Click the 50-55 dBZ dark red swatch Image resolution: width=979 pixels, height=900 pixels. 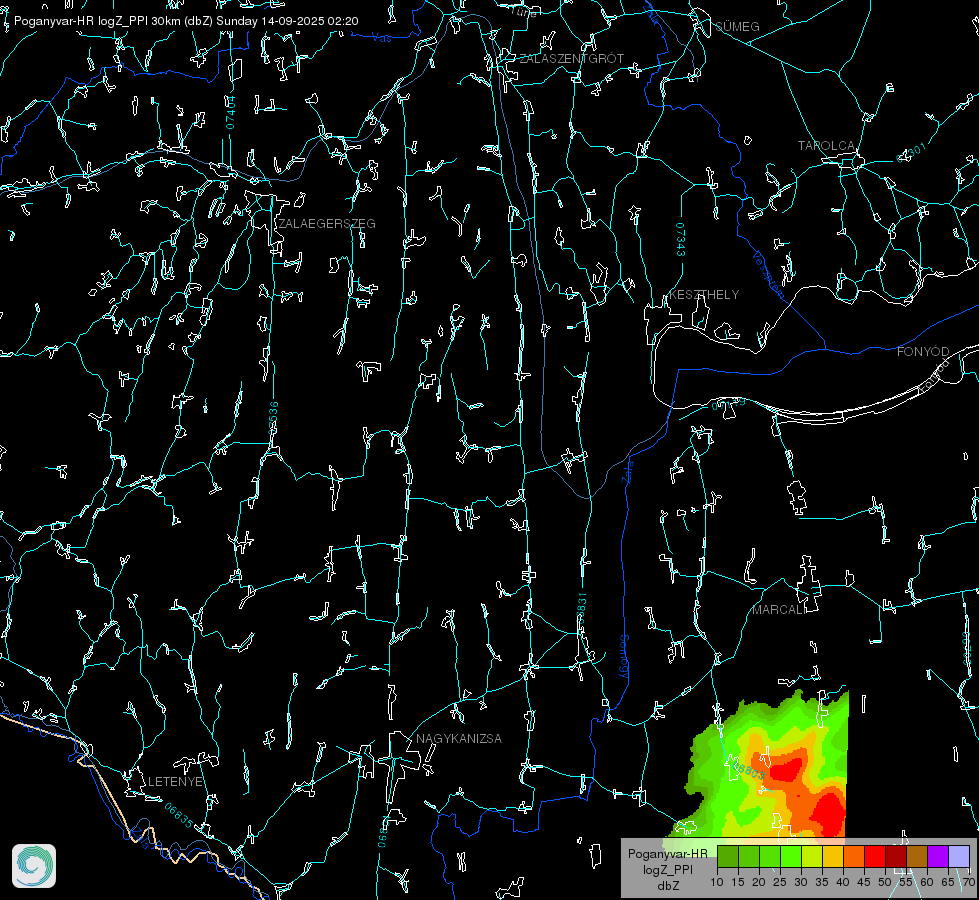pos(896,856)
